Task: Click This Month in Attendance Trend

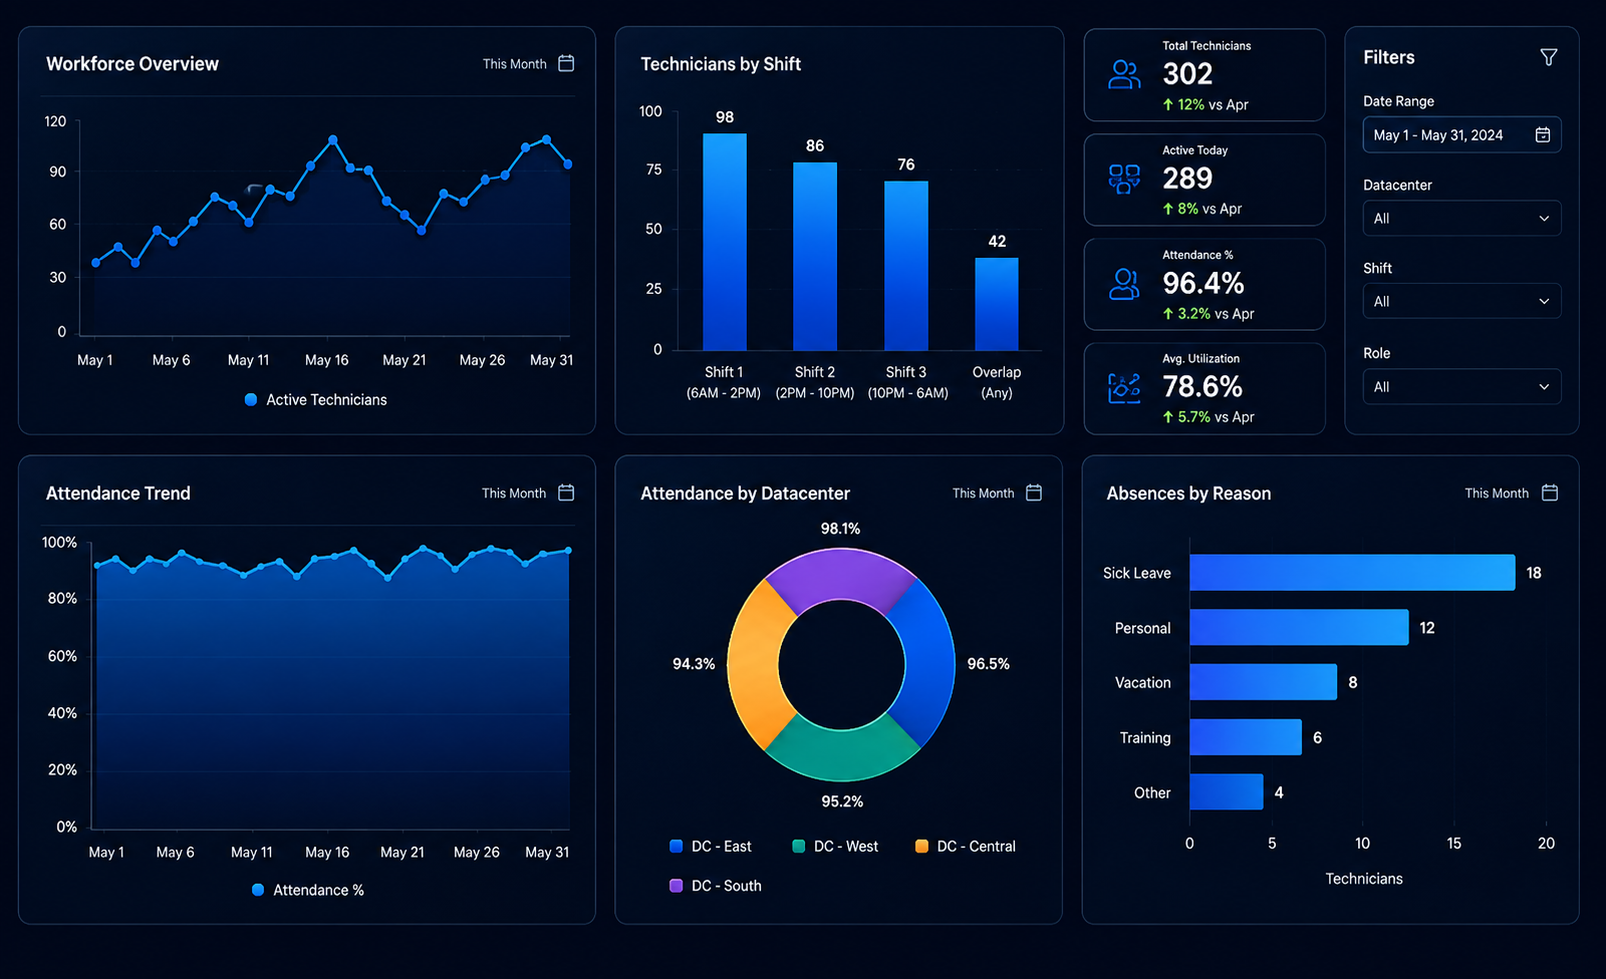Action: 514,493
